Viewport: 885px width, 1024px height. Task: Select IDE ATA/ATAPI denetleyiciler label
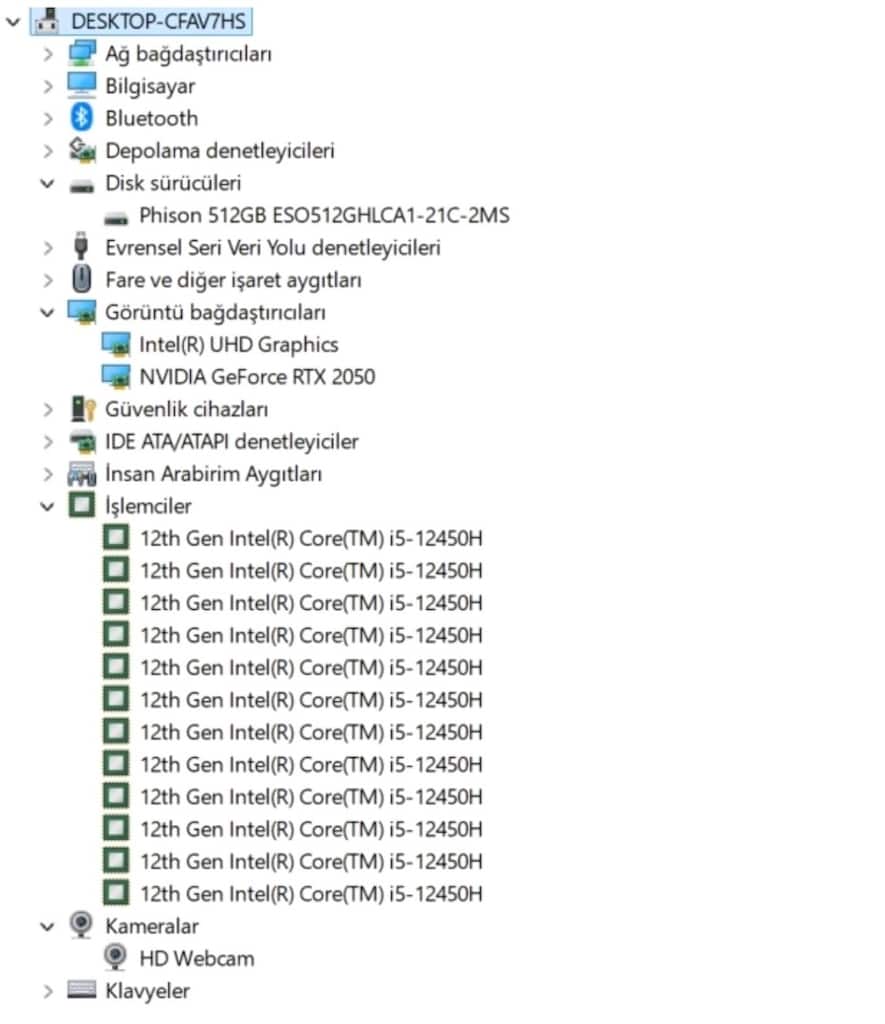coord(231,442)
